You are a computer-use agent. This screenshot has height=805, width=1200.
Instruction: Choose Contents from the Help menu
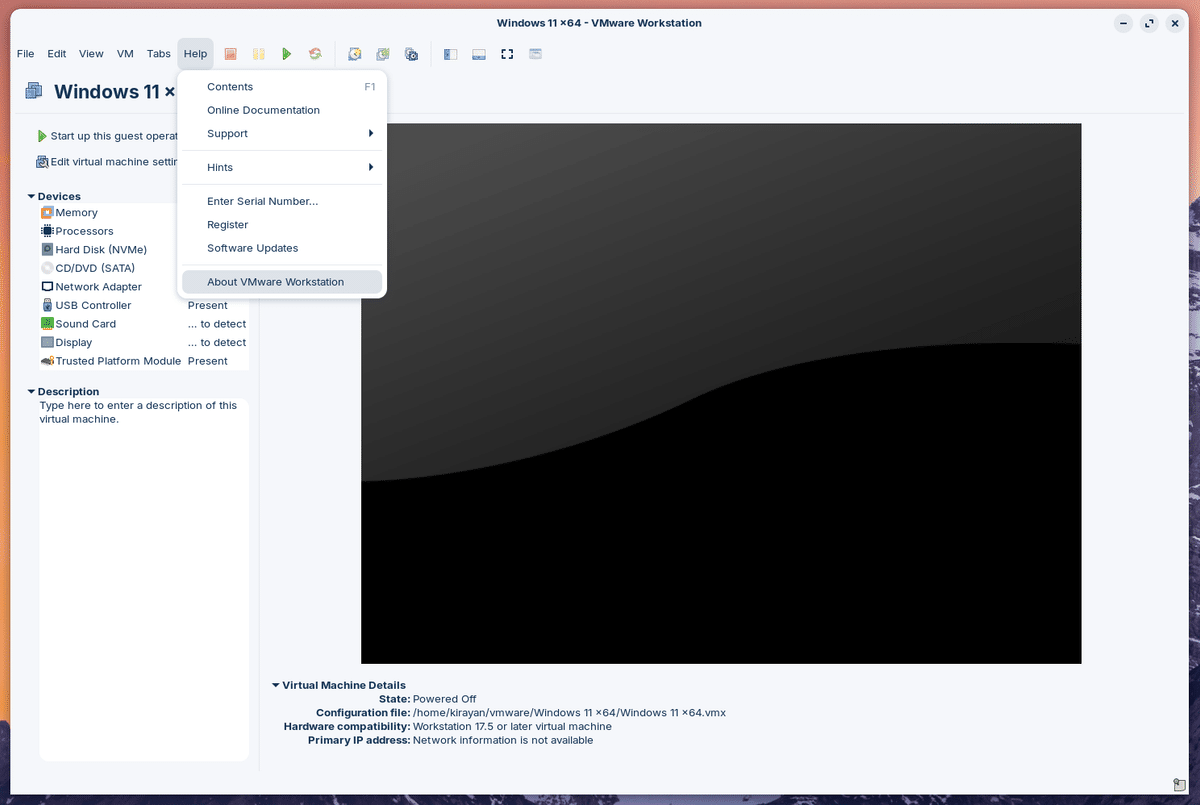pos(281,87)
